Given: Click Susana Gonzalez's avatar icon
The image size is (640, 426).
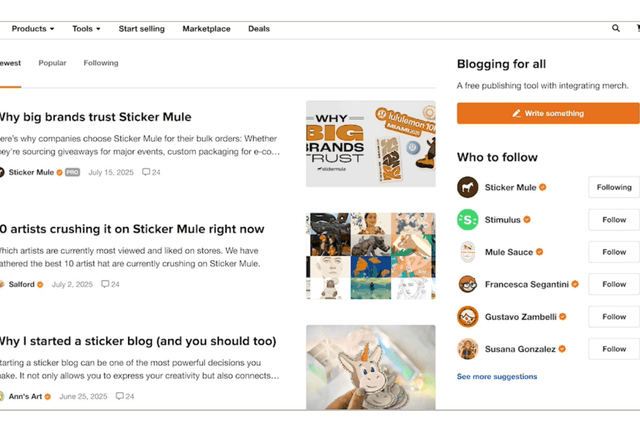Looking at the screenshot, I should [467, 349].
